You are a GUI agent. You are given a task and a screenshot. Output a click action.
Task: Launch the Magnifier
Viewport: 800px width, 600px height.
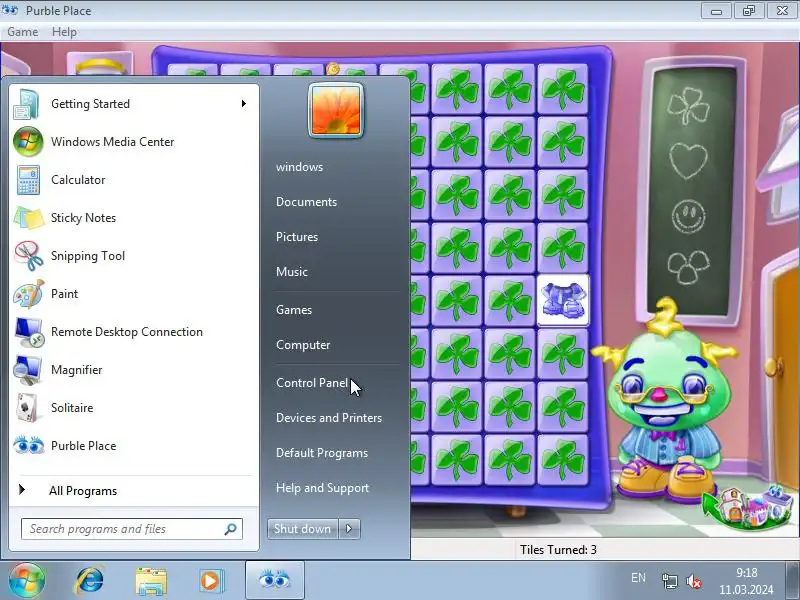(x=133, y=370)
